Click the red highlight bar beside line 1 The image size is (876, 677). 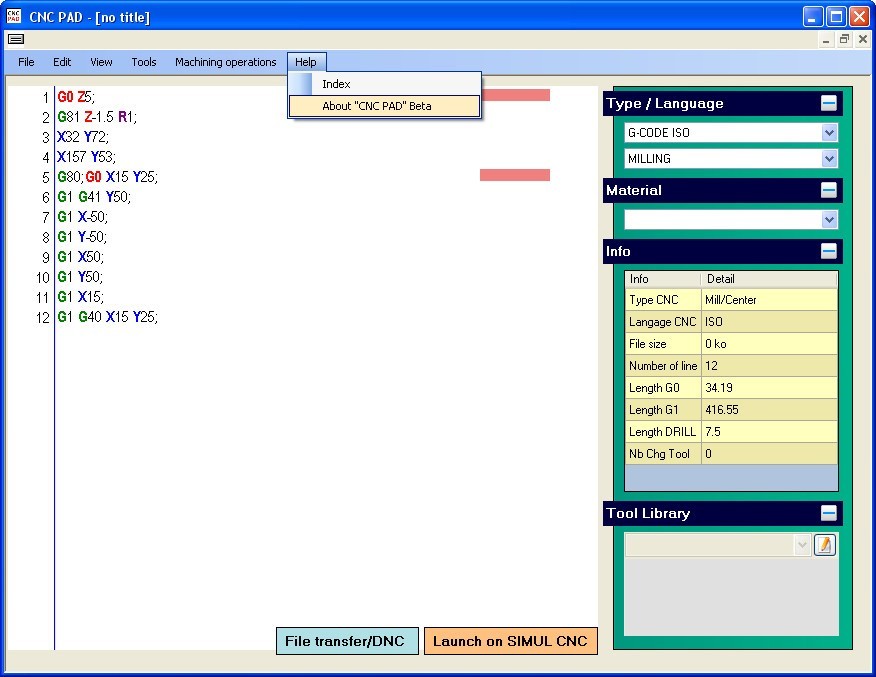click(514, 94)
